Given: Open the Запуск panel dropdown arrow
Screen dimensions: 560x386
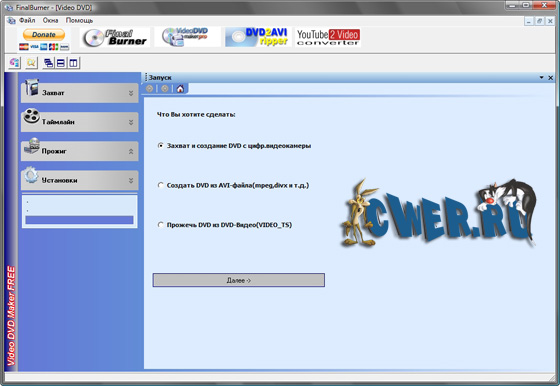Looking at the screenshot, I should click(x=541, y=77).
